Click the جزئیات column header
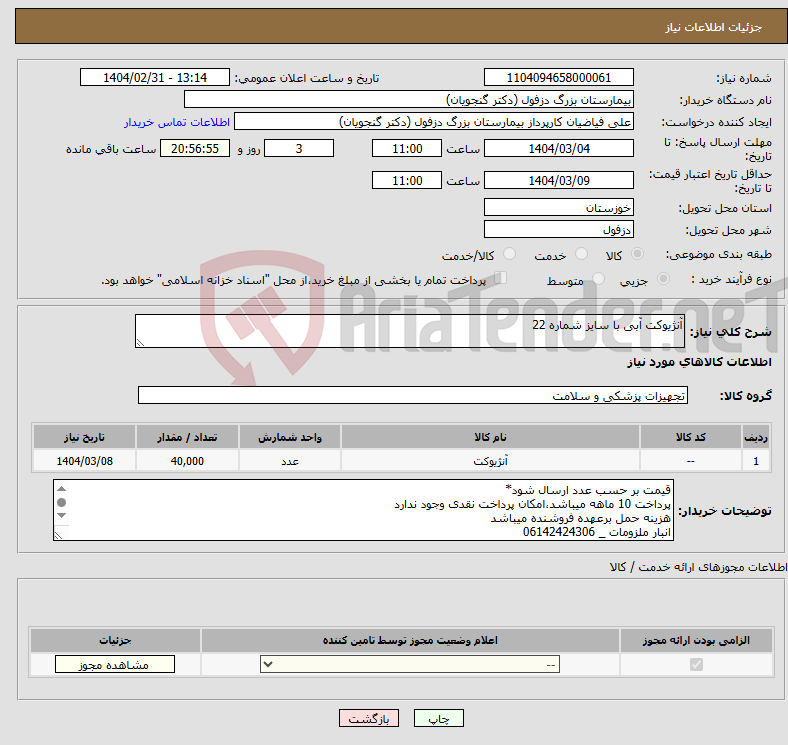Image resolution: width=788 pixels, height=745 pixels. 115,640
